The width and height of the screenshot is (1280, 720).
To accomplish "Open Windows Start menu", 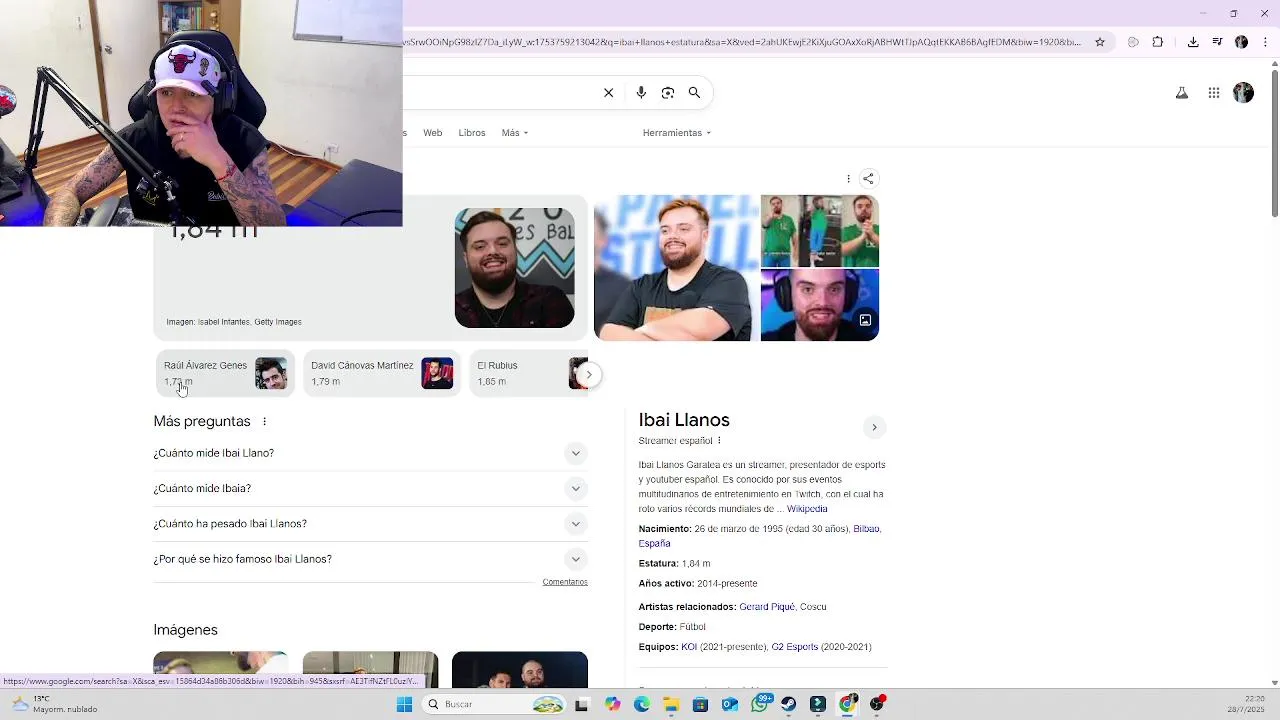I will (405, 704).
